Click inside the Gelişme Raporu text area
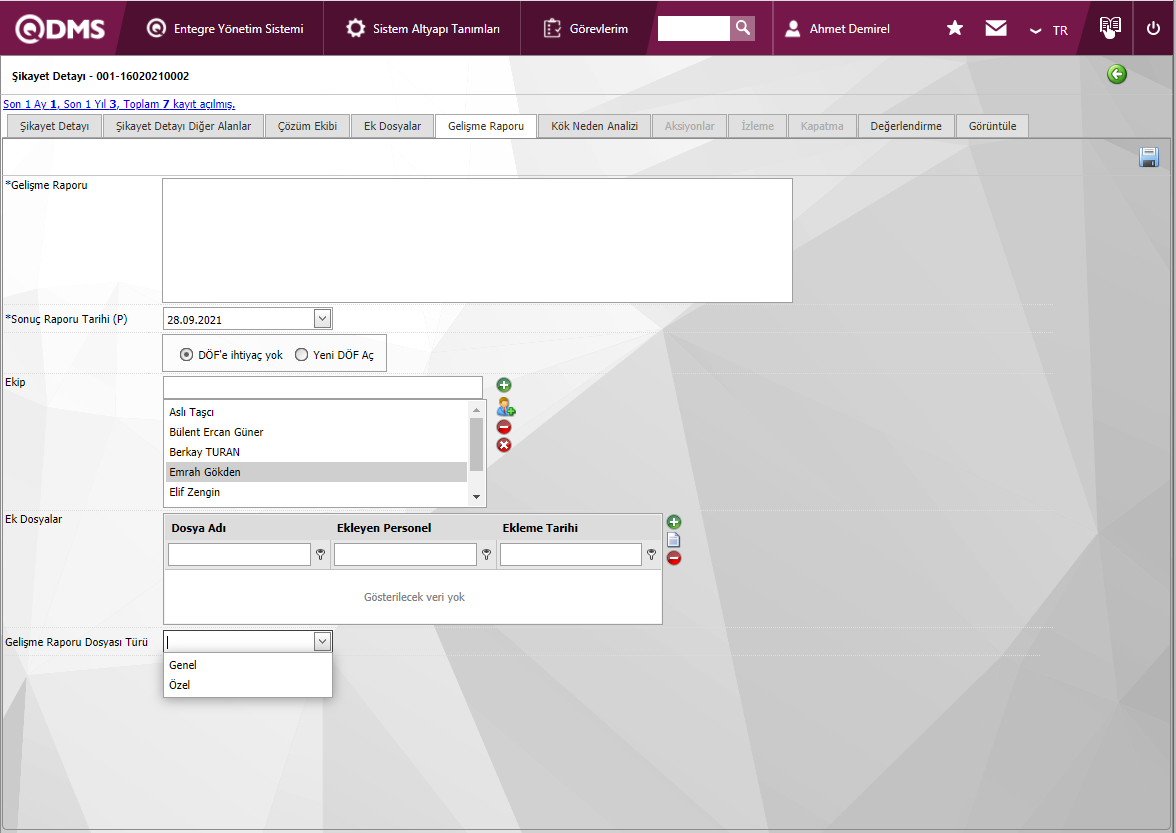 click(x=477, y=240)
